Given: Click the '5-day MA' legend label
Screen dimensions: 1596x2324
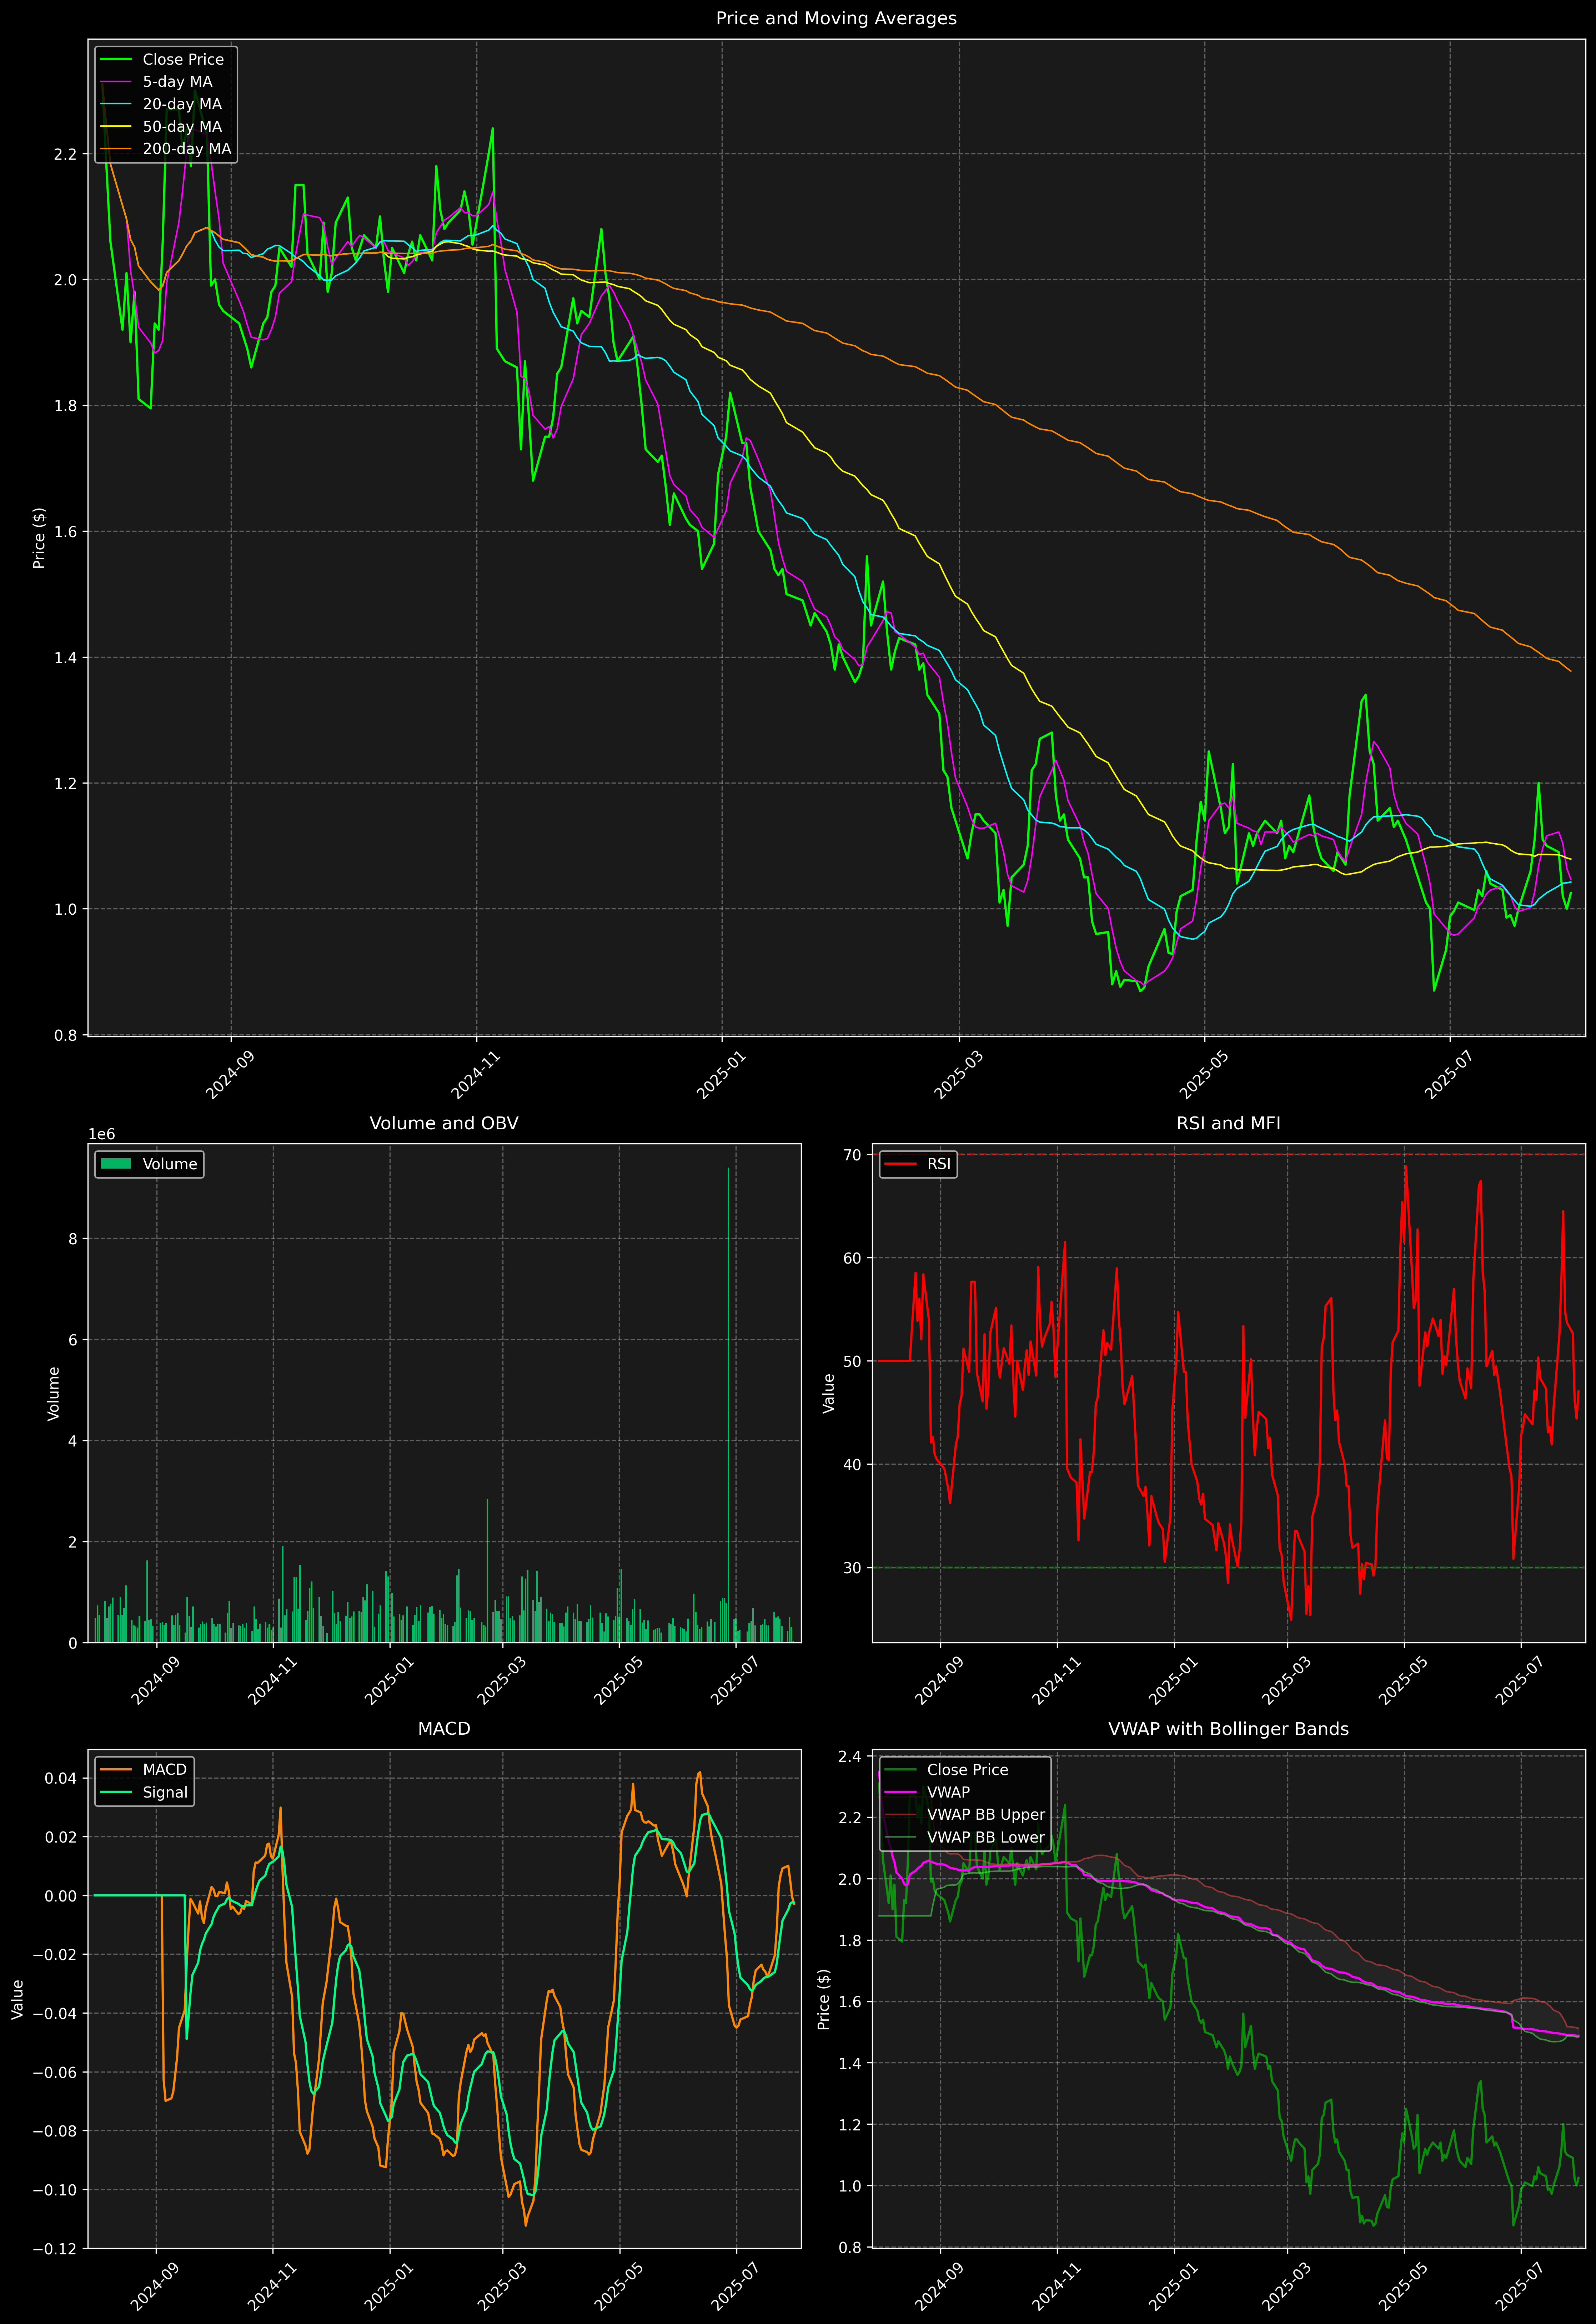Looking at the screenshot, I should [x=177, y=82].
